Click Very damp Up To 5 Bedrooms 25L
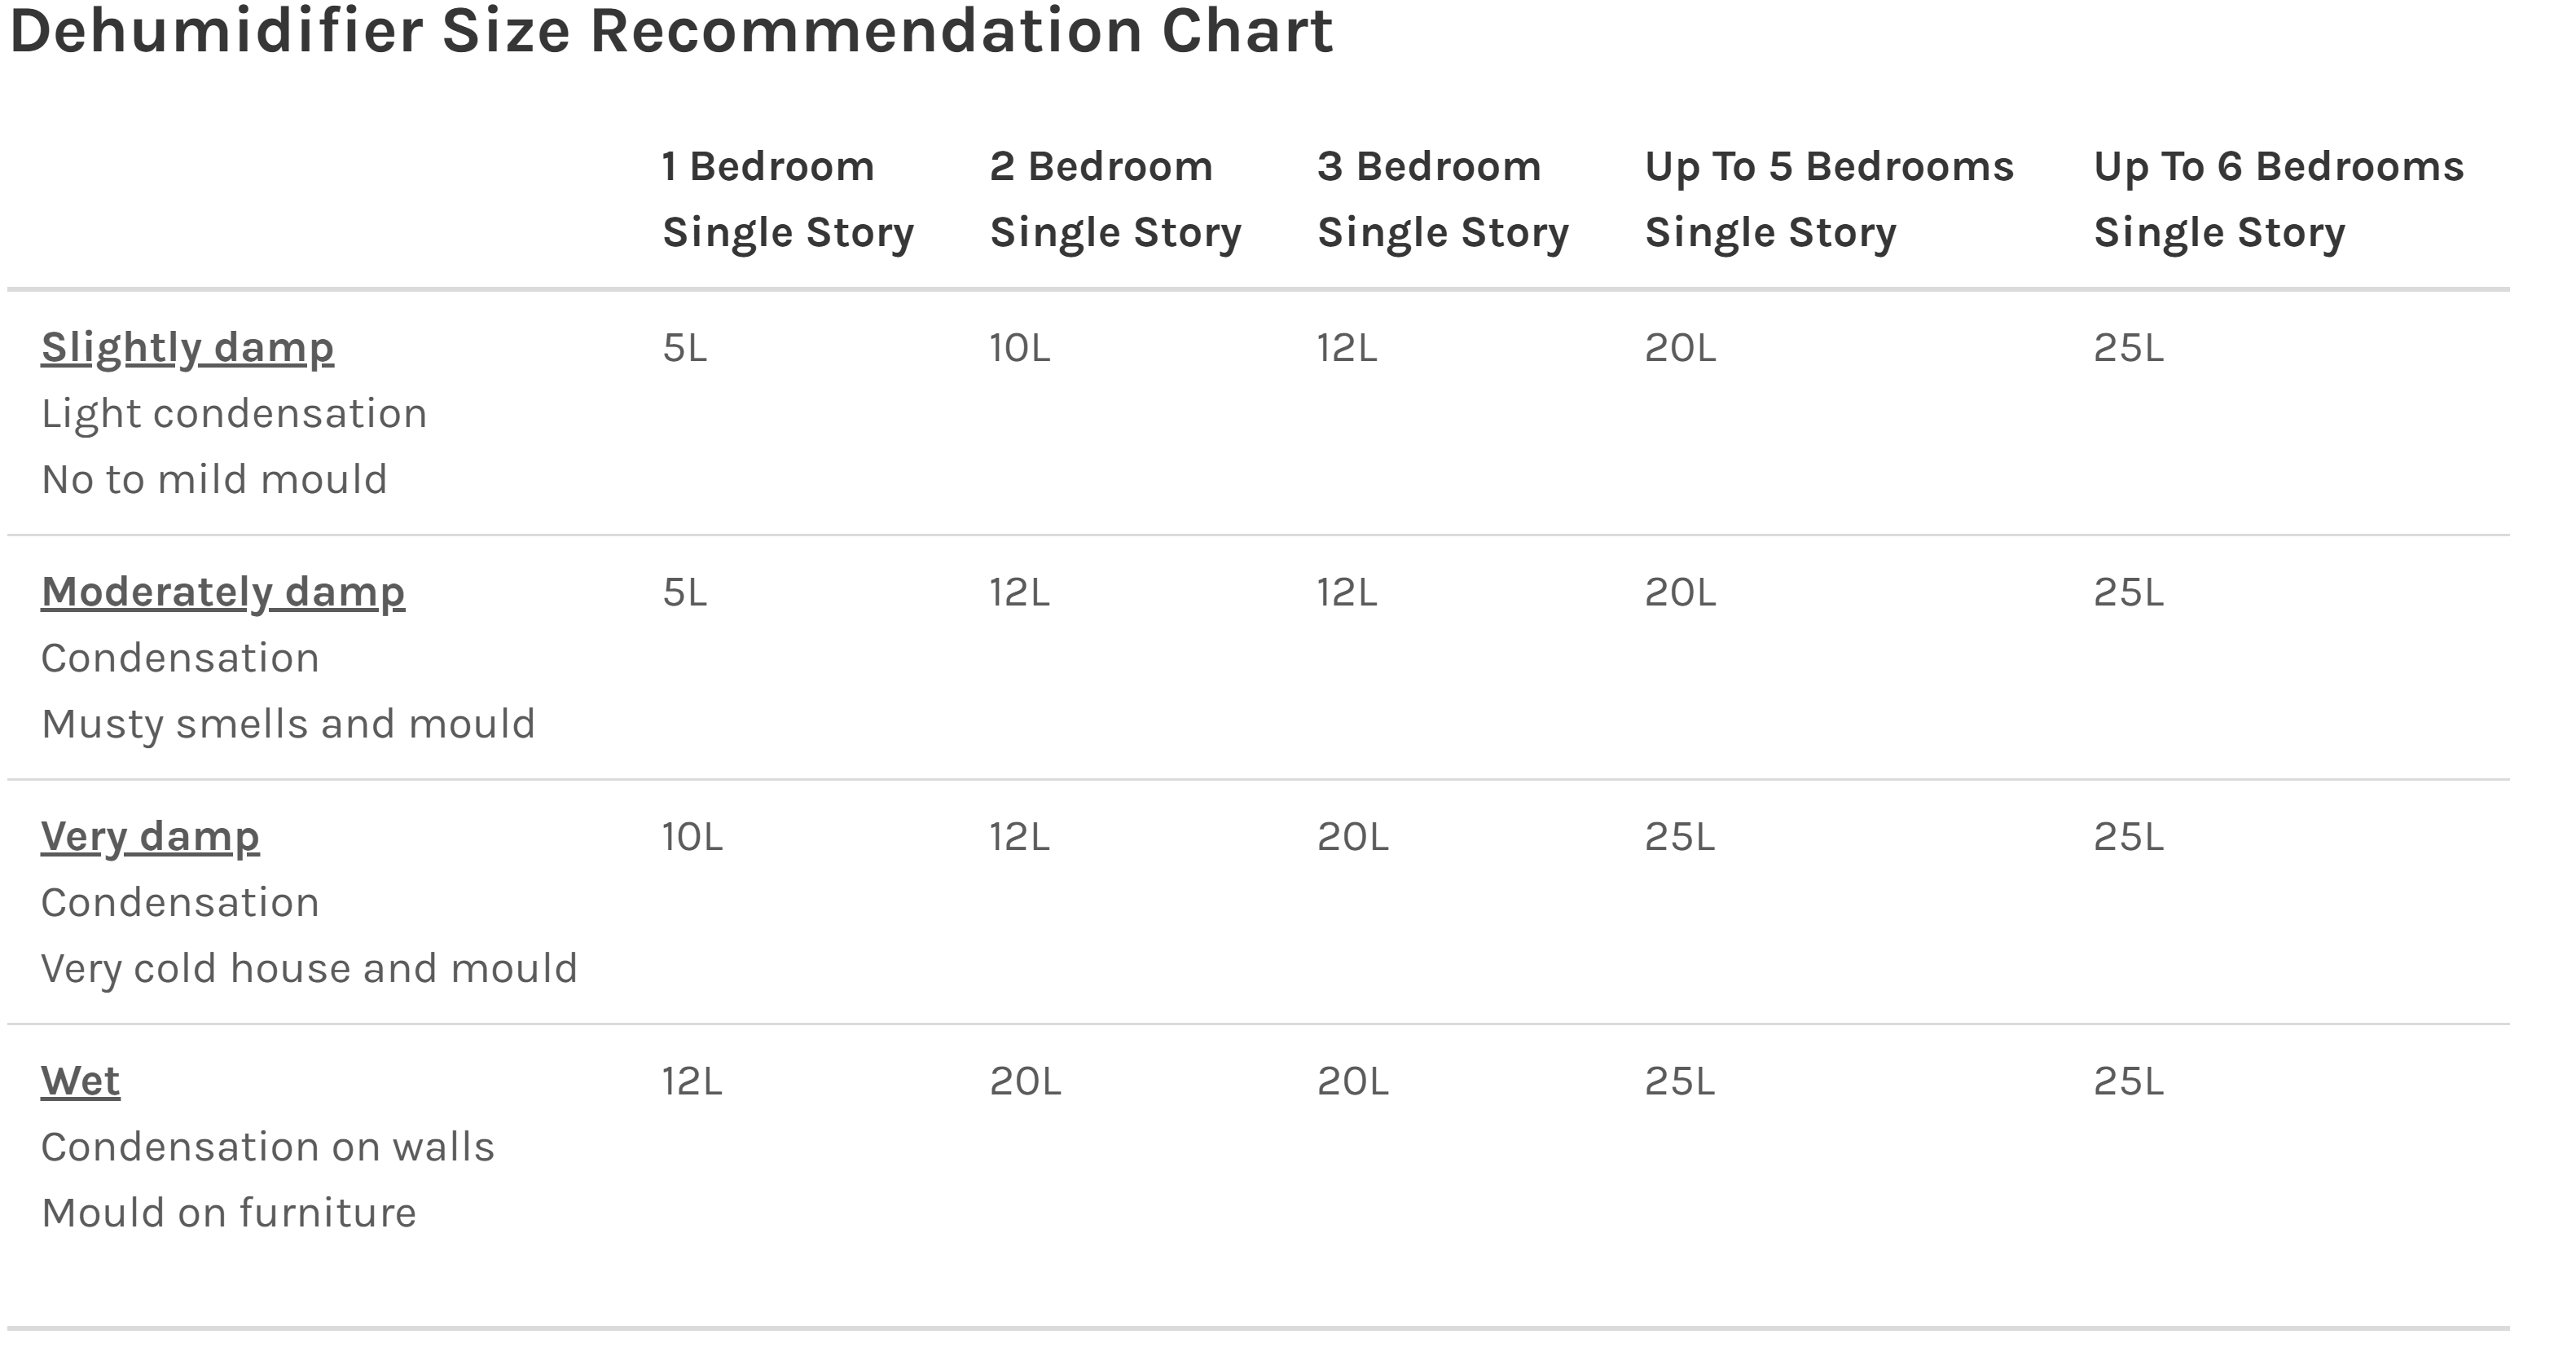The image size is (2576, 1352). point(1679,837)
